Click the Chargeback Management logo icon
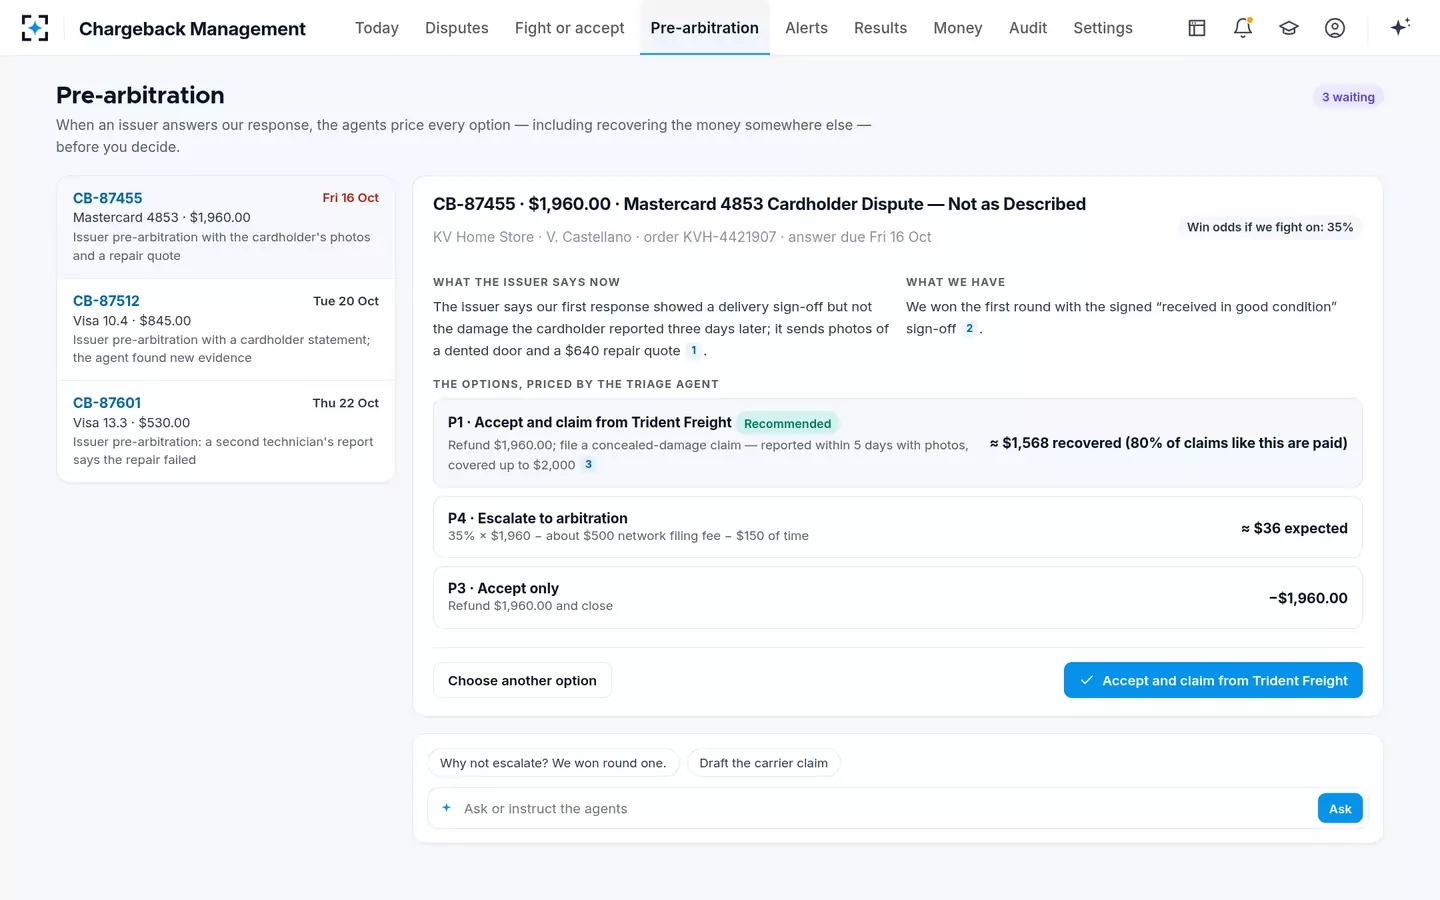 coord(35,28)
